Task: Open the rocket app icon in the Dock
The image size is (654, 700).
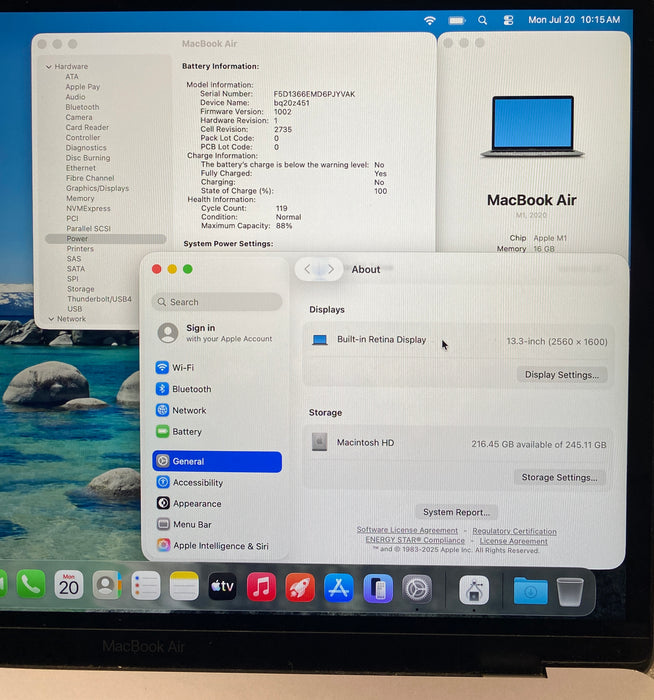Action: [x=300, y=587]
